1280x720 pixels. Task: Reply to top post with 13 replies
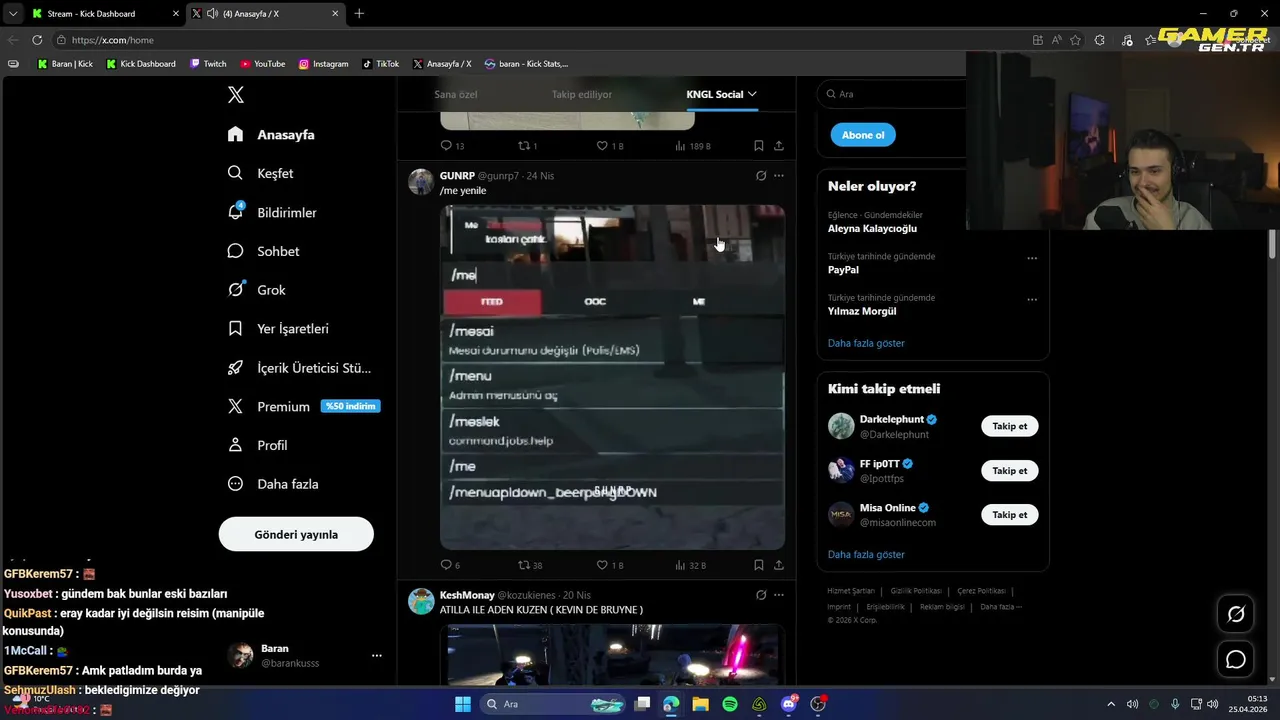[x=453, y=146]
